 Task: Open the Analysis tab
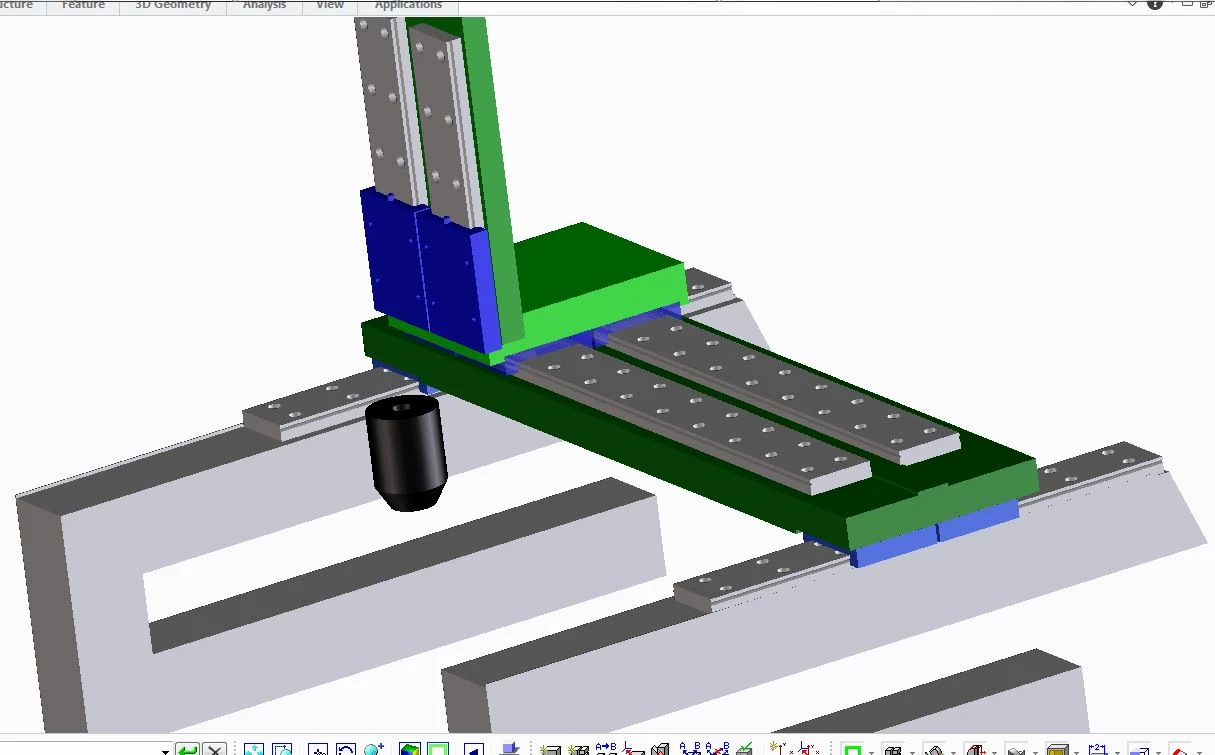pyautogui.click(x=264, y=5)
